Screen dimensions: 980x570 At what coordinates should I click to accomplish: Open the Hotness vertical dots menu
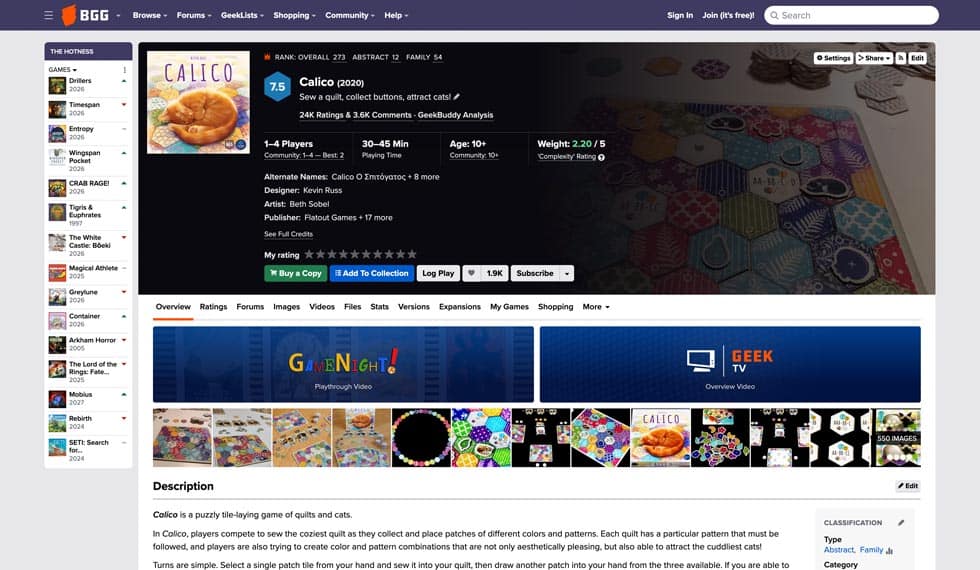pyautogui.click(x=124, y=70)
